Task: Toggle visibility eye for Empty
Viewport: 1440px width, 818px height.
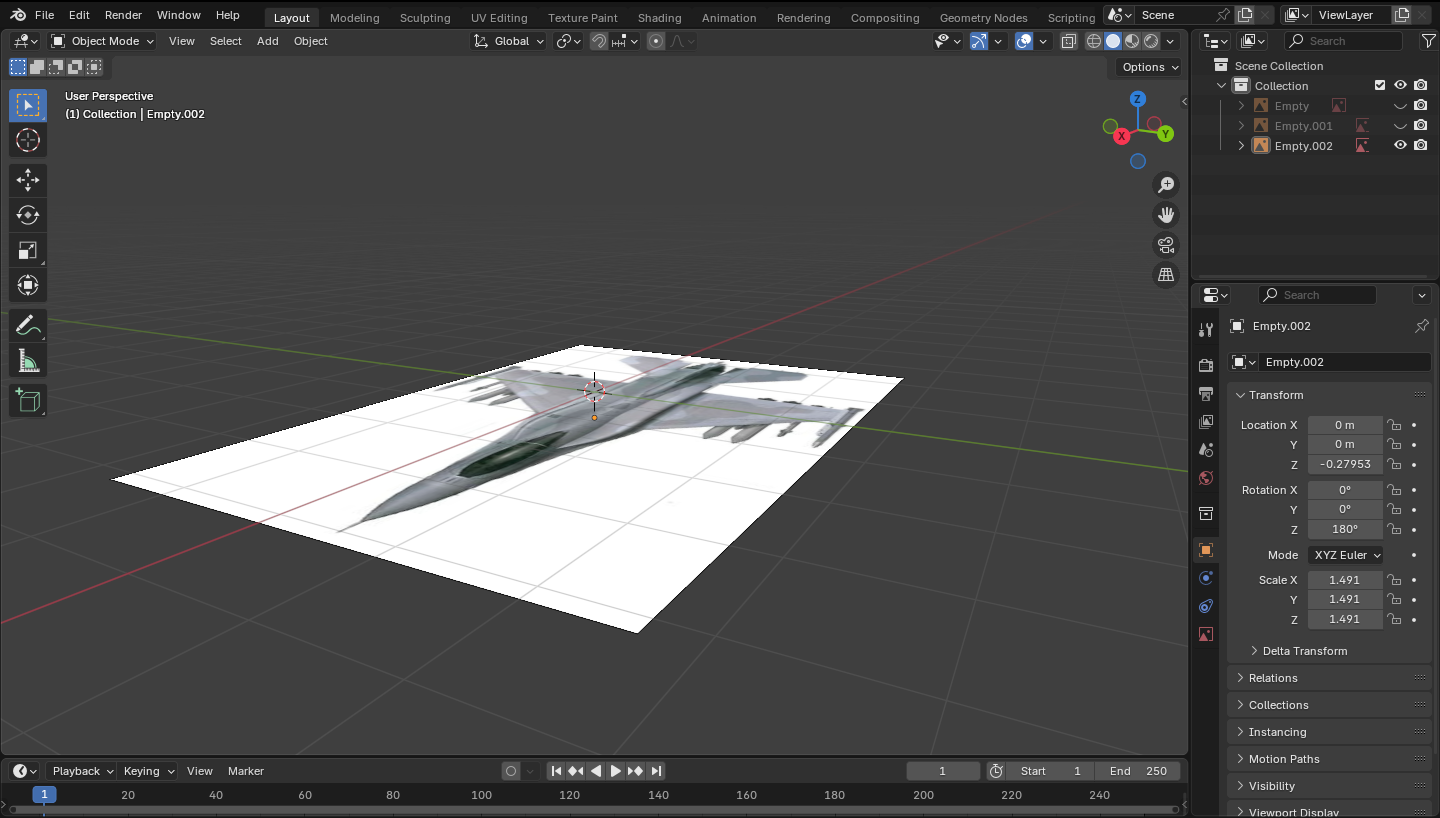Action: coord(1400,105)
